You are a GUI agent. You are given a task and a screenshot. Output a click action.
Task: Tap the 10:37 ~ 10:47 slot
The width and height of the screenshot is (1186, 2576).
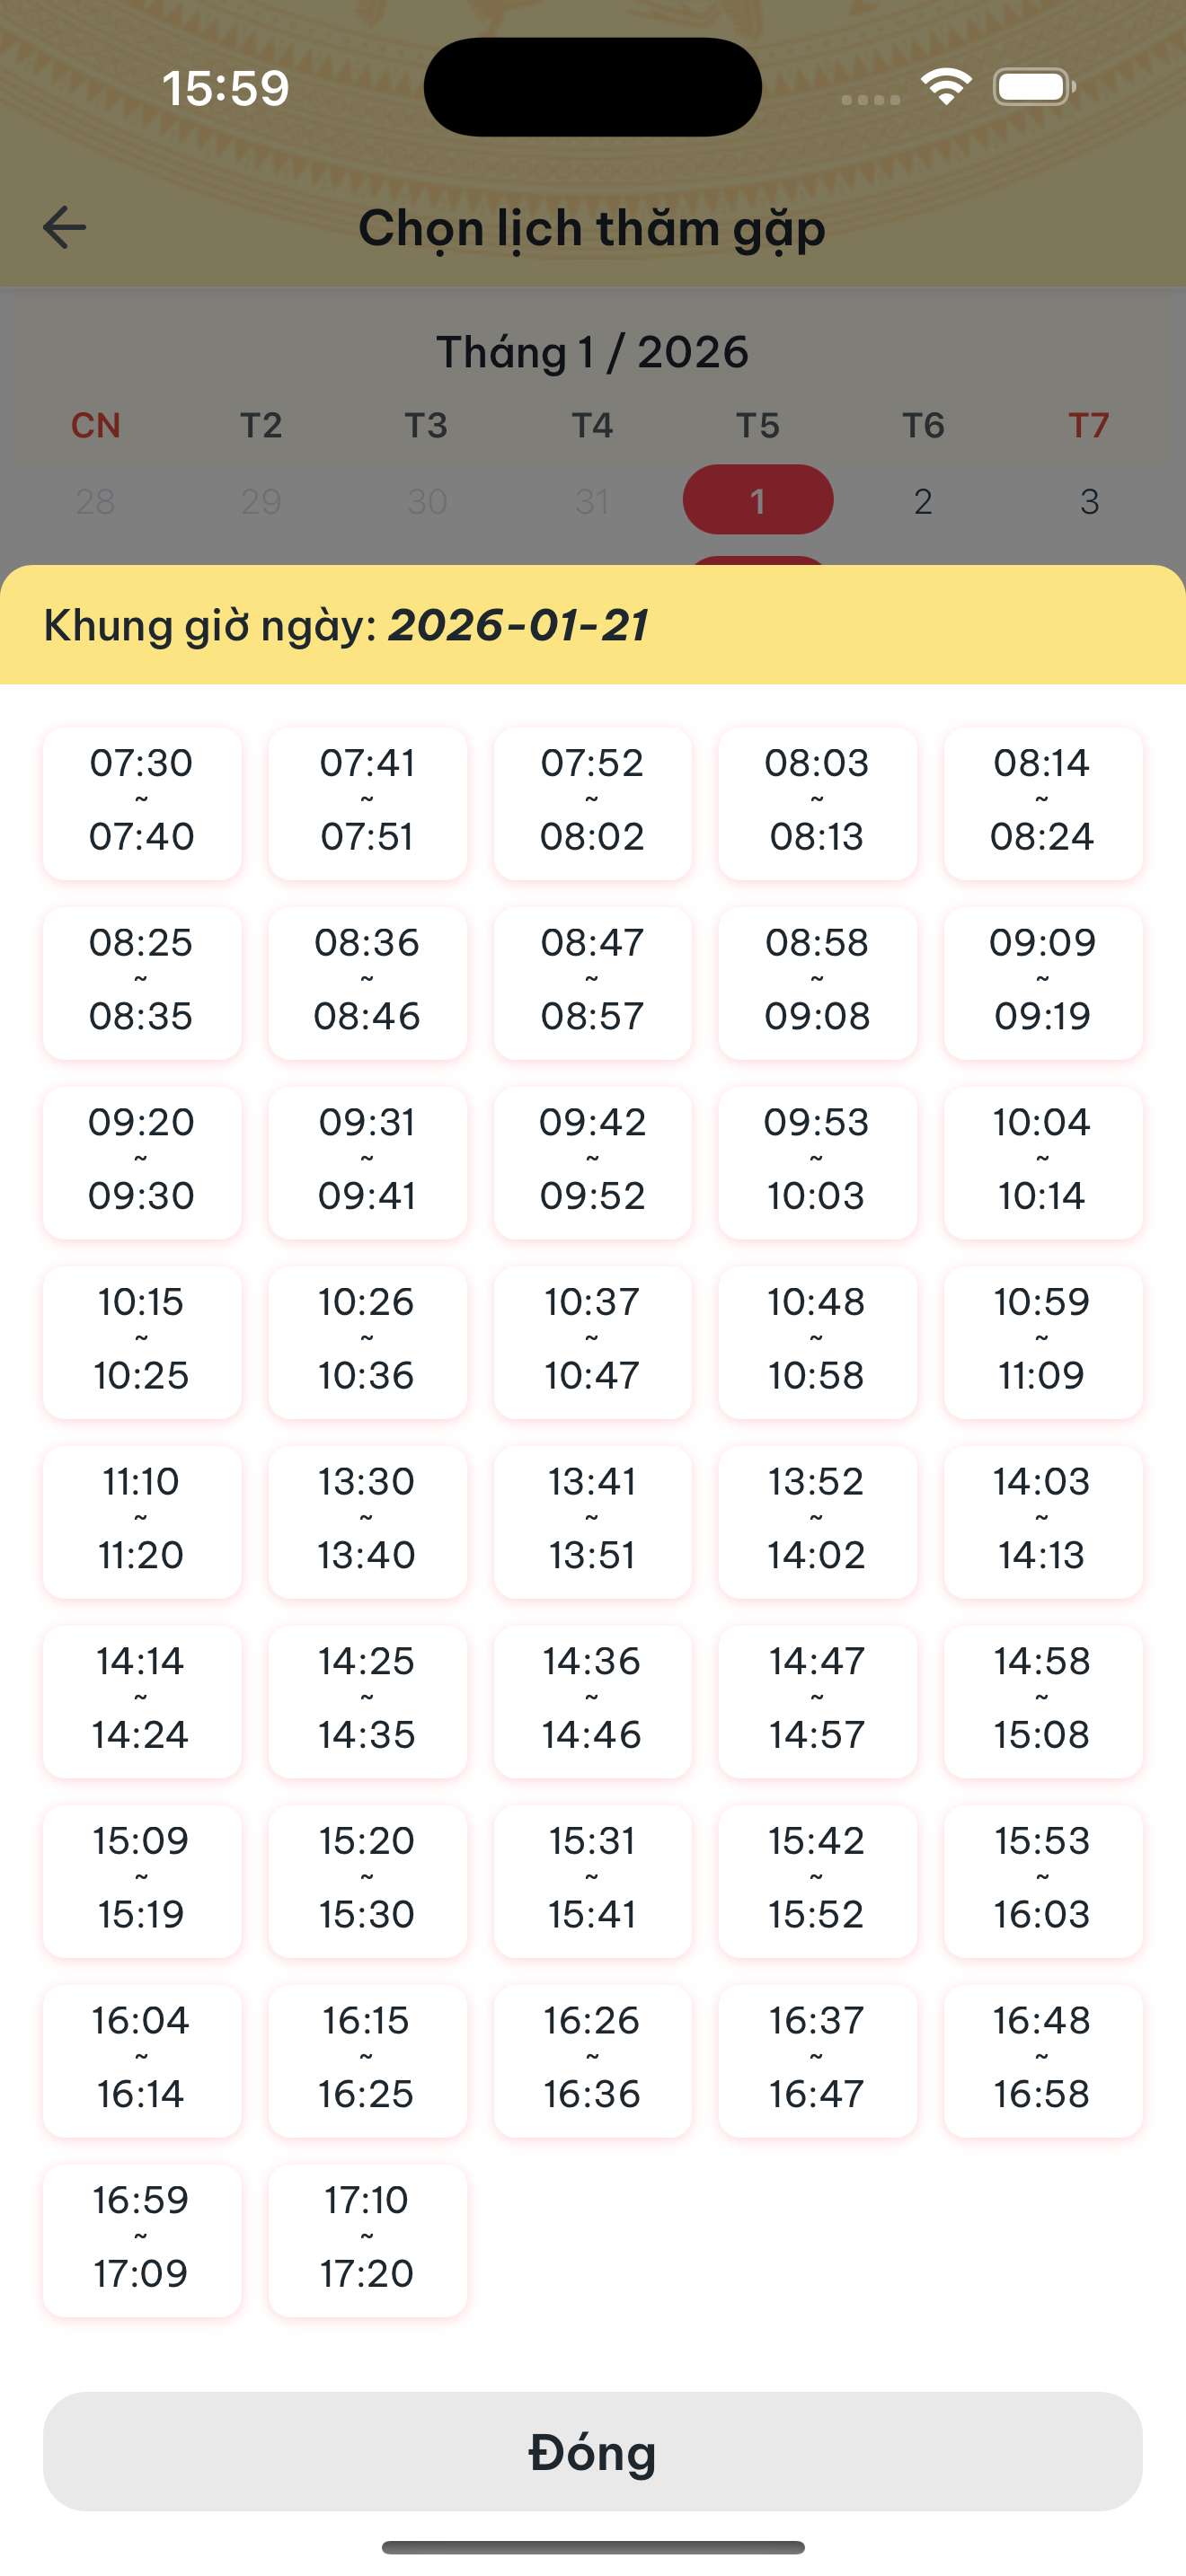[592, 1340]
